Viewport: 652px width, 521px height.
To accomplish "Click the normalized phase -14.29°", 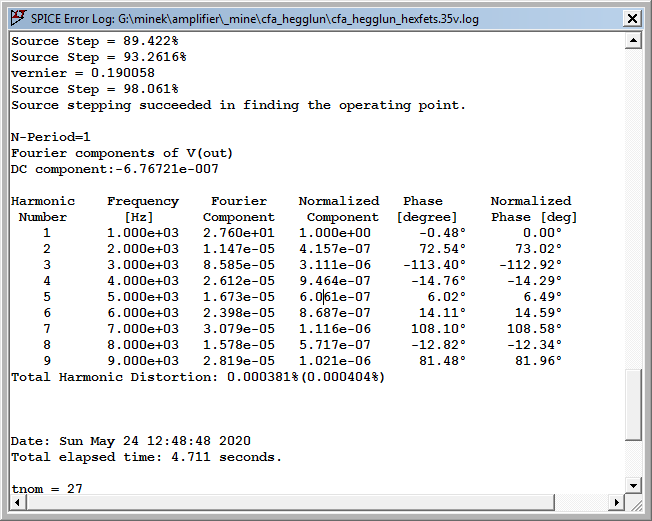I will click(534, 281).
